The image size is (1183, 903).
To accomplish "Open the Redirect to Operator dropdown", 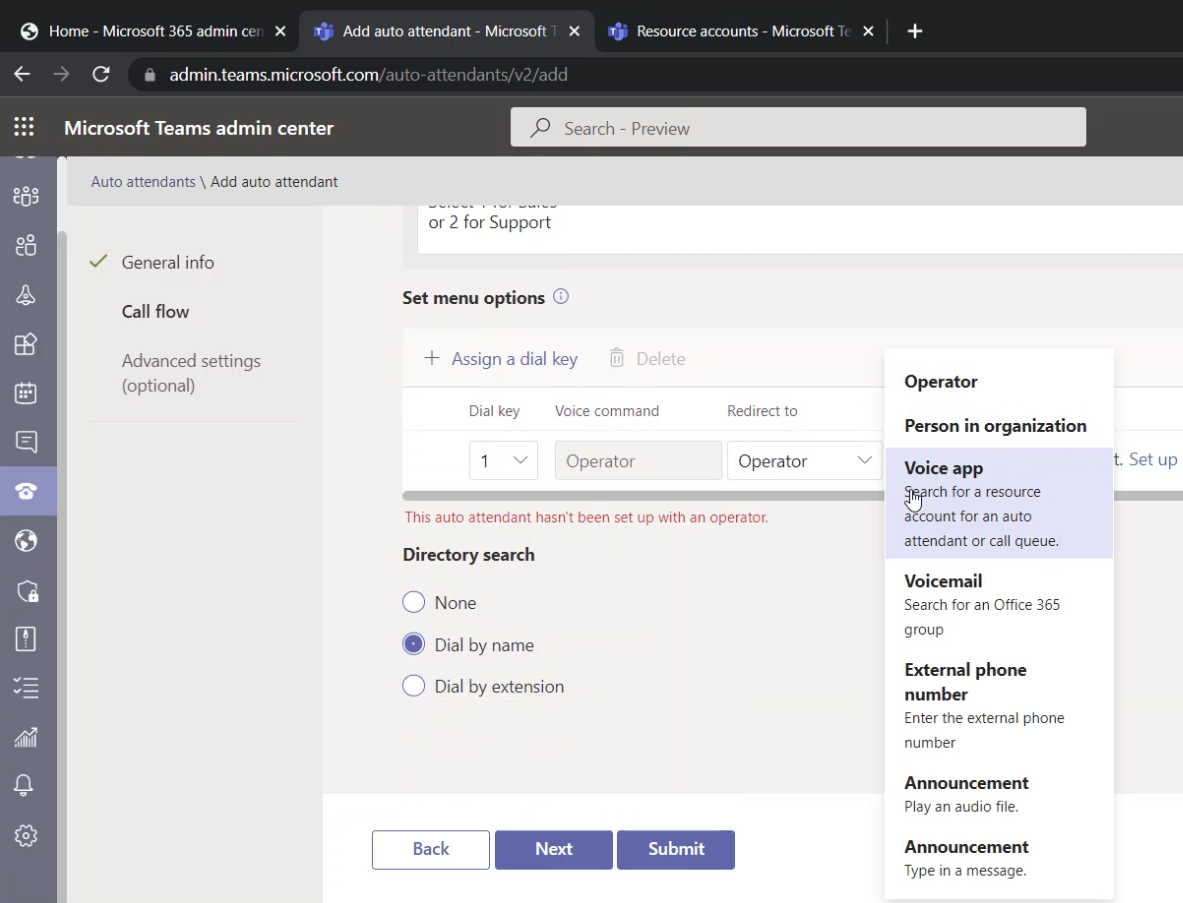I will [804, 460].
